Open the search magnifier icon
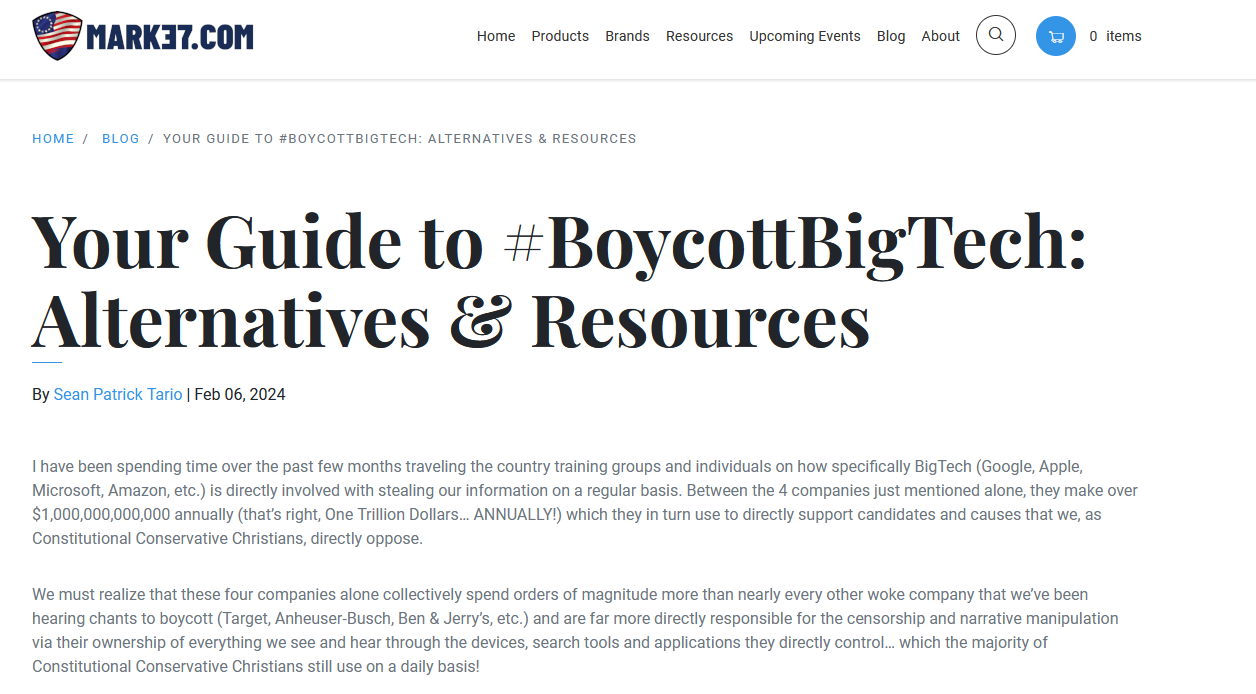Viewport: 1256px width, 694px height. pyautogui.click(x=996, y=35)
